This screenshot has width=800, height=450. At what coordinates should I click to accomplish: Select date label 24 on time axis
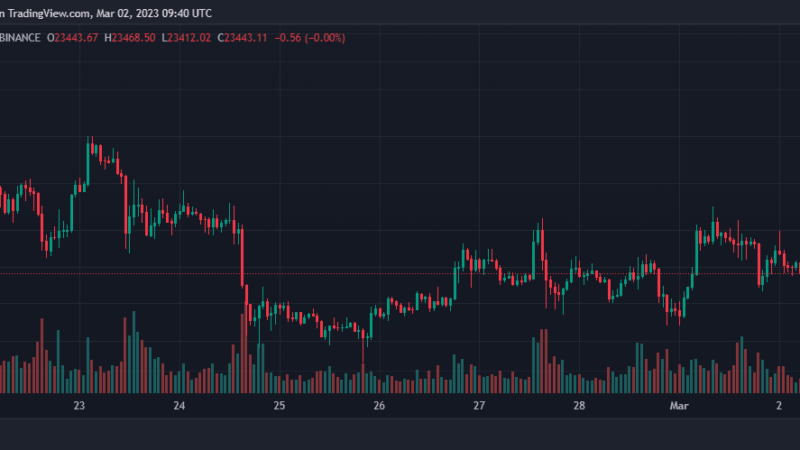[179, 406]
